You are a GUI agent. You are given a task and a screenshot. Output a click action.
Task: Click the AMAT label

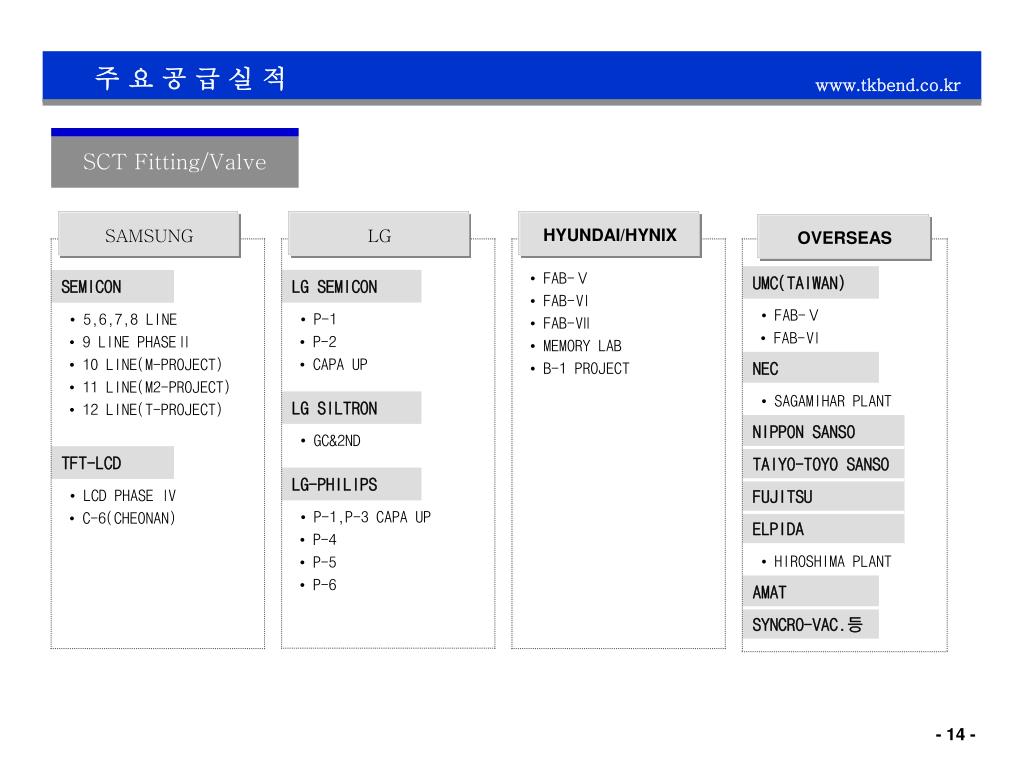click(x=810, y=592)
